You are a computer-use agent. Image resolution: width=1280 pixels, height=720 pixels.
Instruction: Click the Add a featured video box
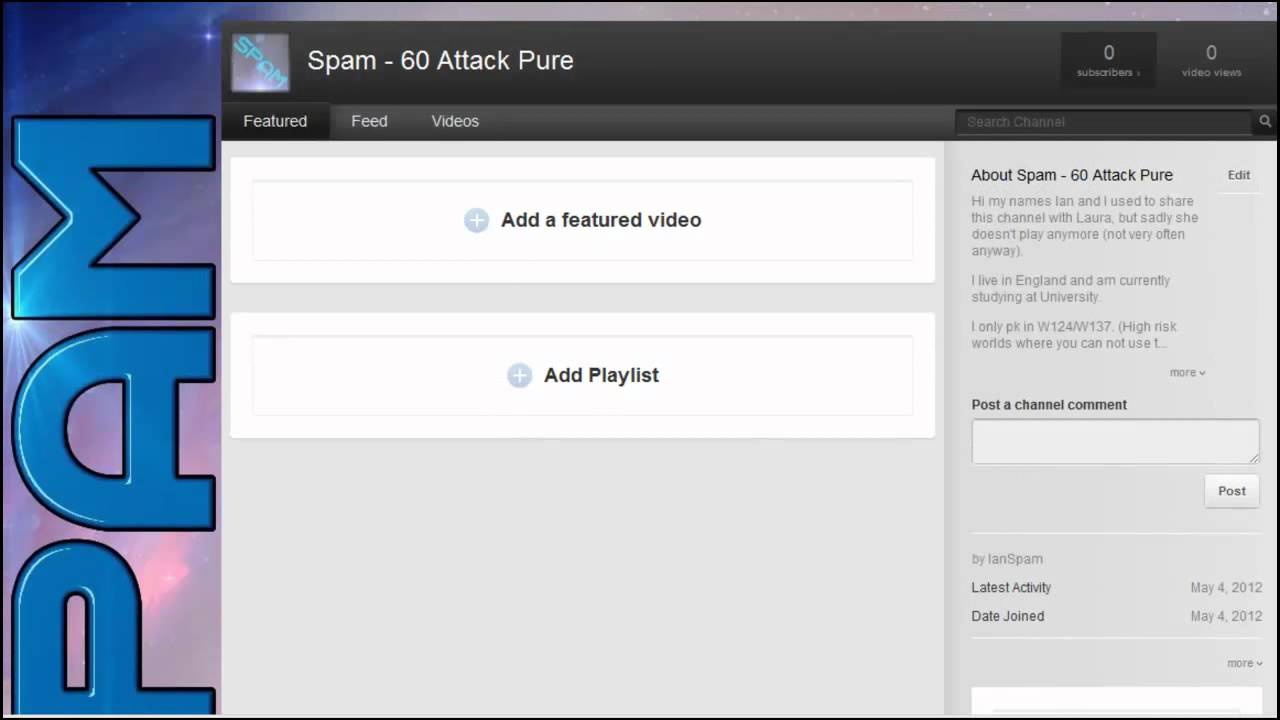coord(583,220)
